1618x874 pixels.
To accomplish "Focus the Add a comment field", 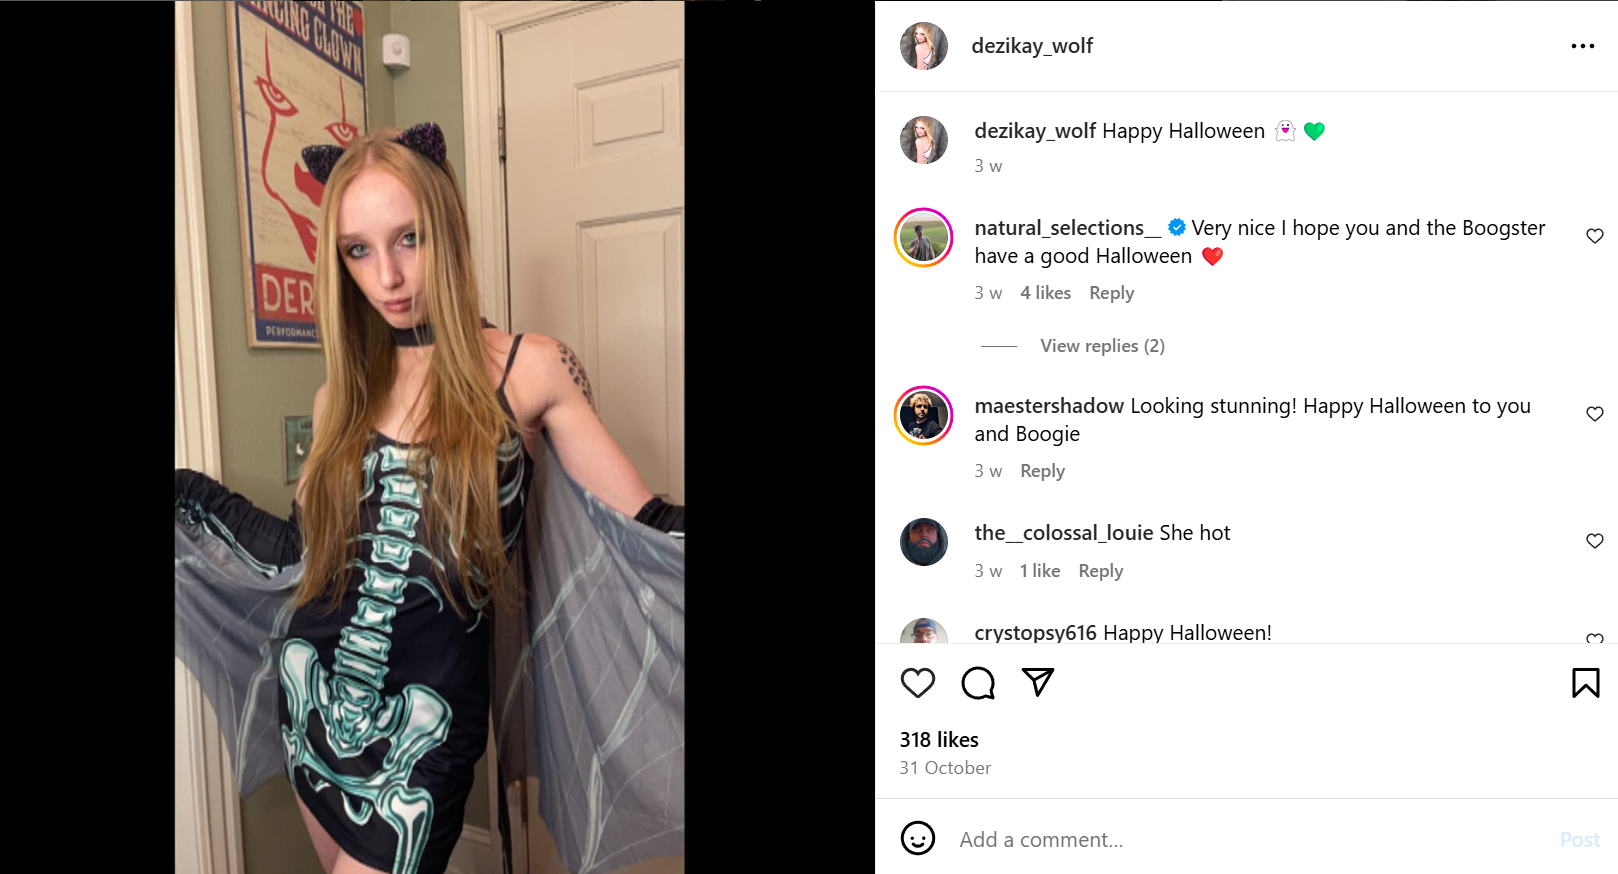I will 1250,839.
